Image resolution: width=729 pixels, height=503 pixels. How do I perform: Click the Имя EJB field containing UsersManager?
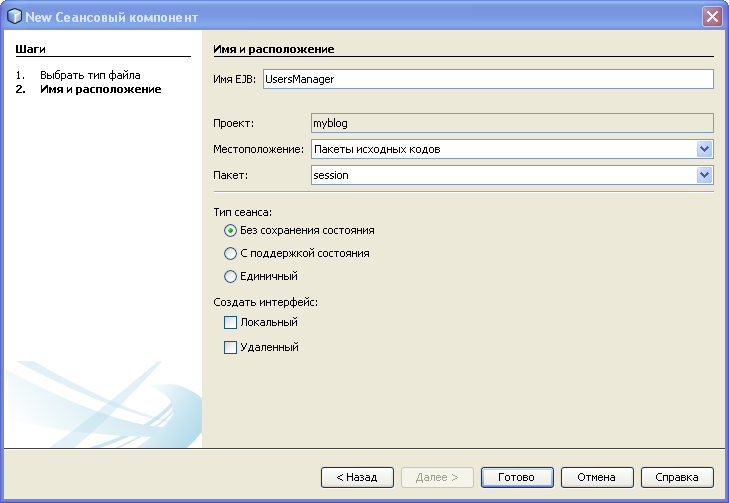click(488, 79)
